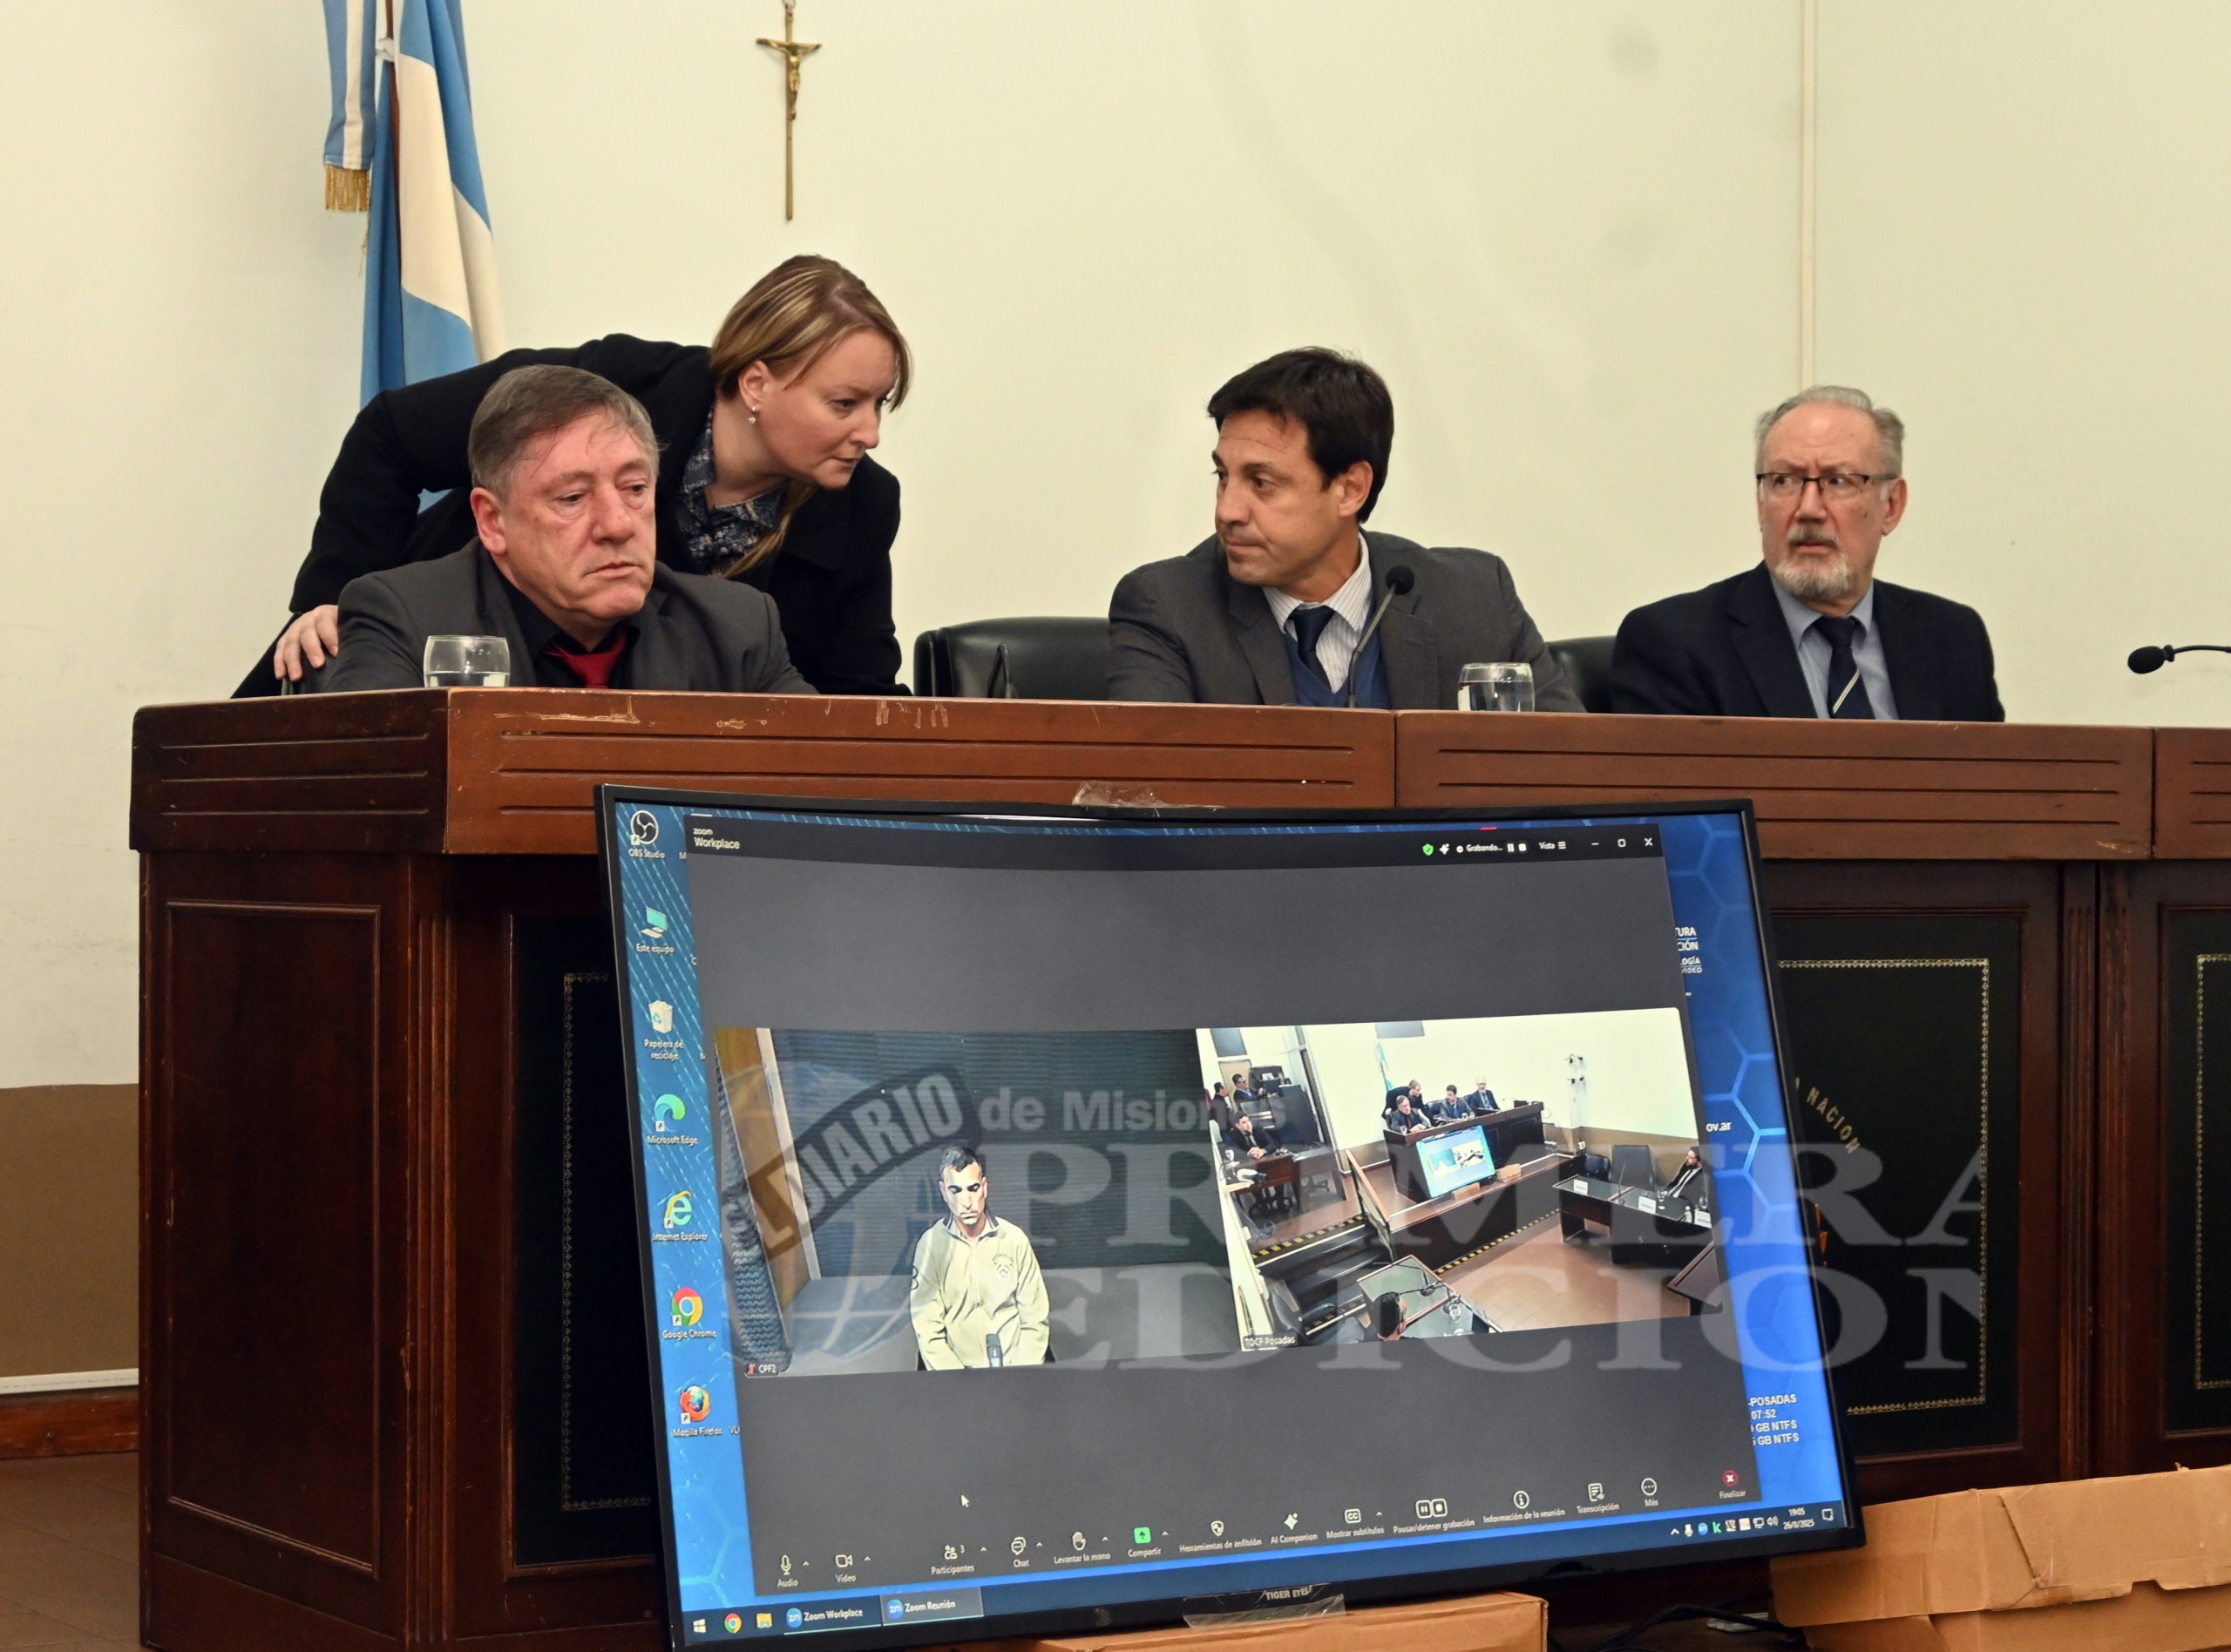Image resolution: width=2231 pixels, height=1652 pixels.
Task: Open the Participantes panel
Action: [x=950, y=1553]
